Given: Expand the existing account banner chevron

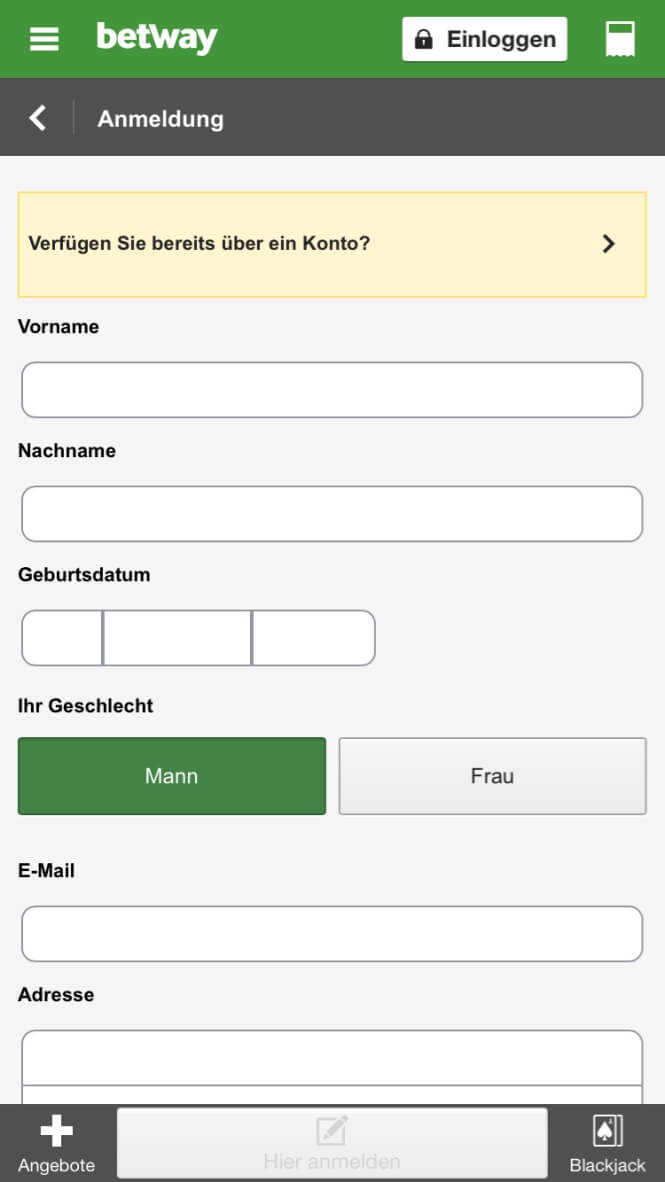Looking at the screenshot, I should click(608, 243).
